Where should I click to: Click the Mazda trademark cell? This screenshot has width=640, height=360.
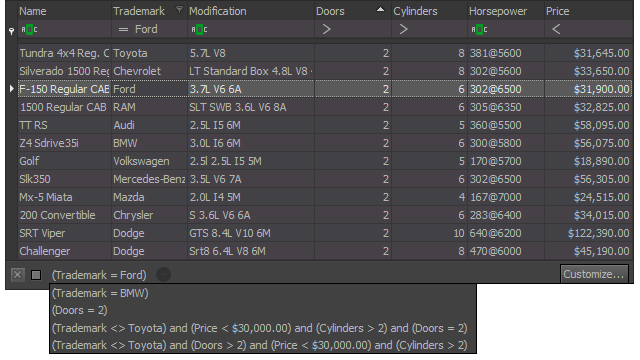(149, 197)
